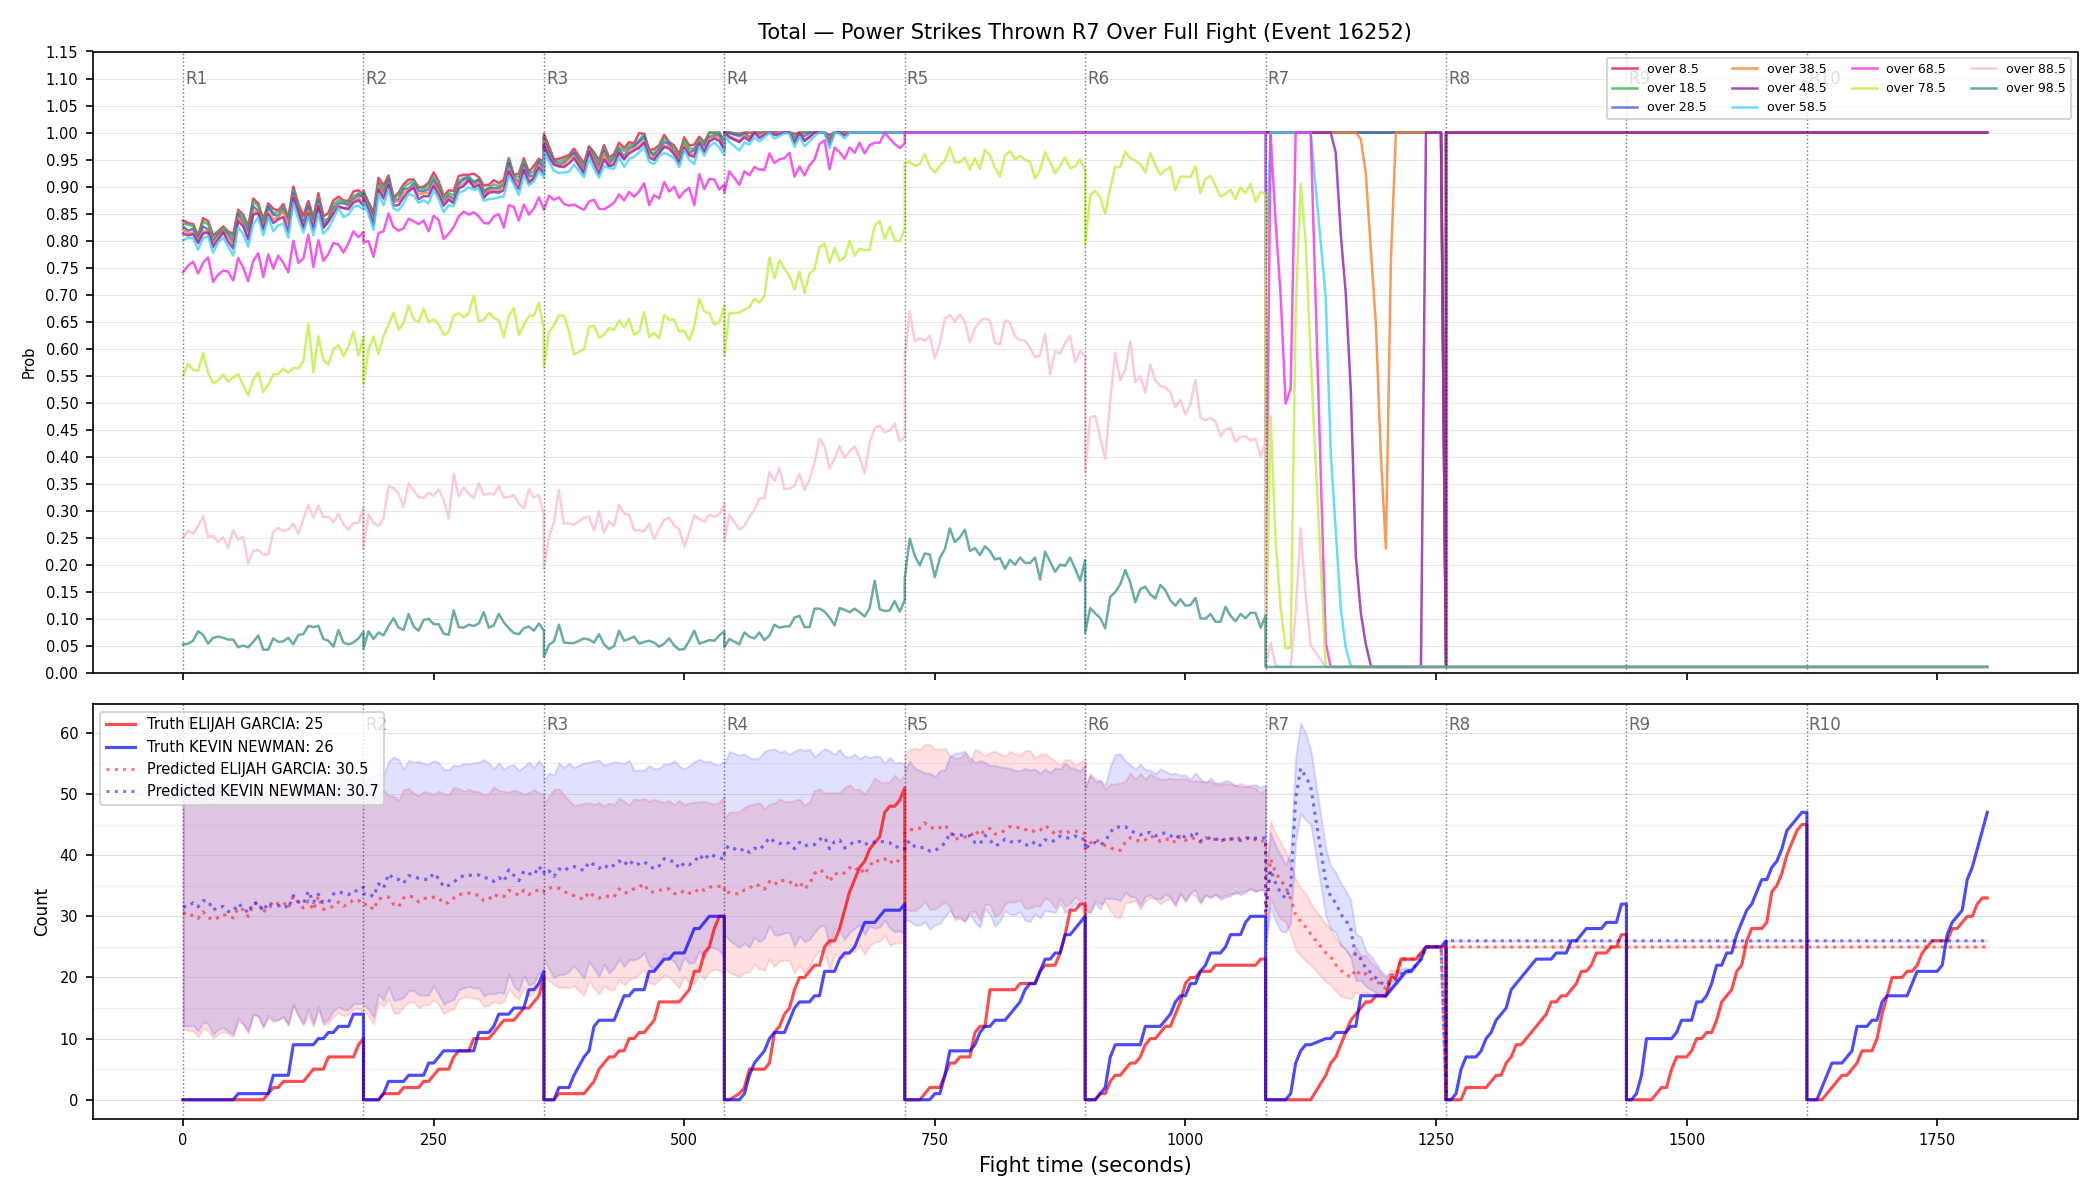This screenshot has width=2100, height=1200.
Task: Click the R5 round label in probability chart
Action: pos(917,78)
